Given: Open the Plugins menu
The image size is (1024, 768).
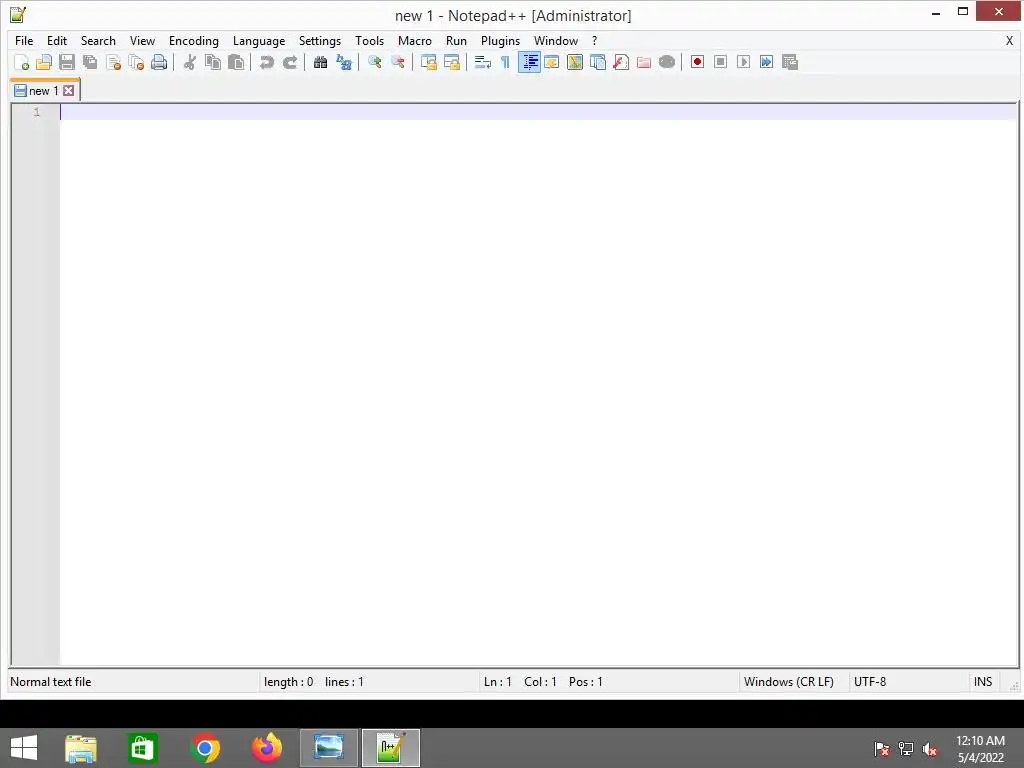Looking at the screenshot, I should [x=500, y=40].
